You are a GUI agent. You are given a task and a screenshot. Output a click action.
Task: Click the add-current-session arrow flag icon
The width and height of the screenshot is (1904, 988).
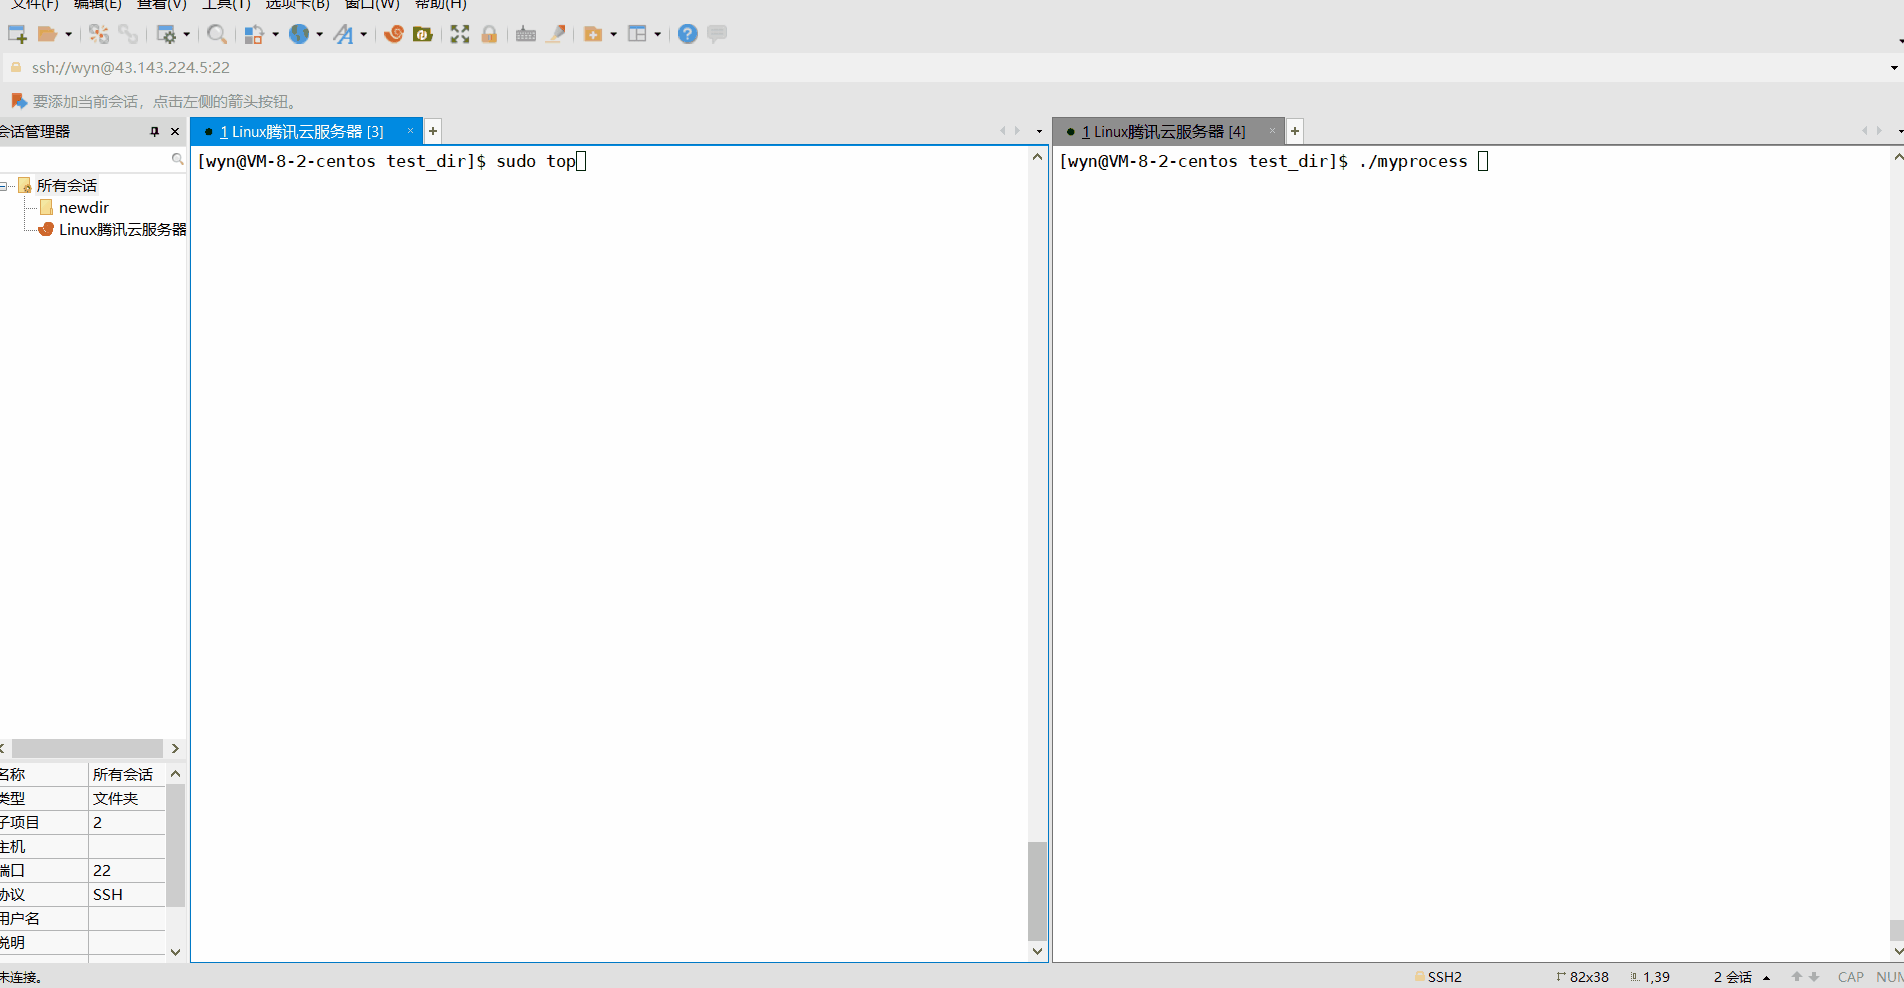18,101
